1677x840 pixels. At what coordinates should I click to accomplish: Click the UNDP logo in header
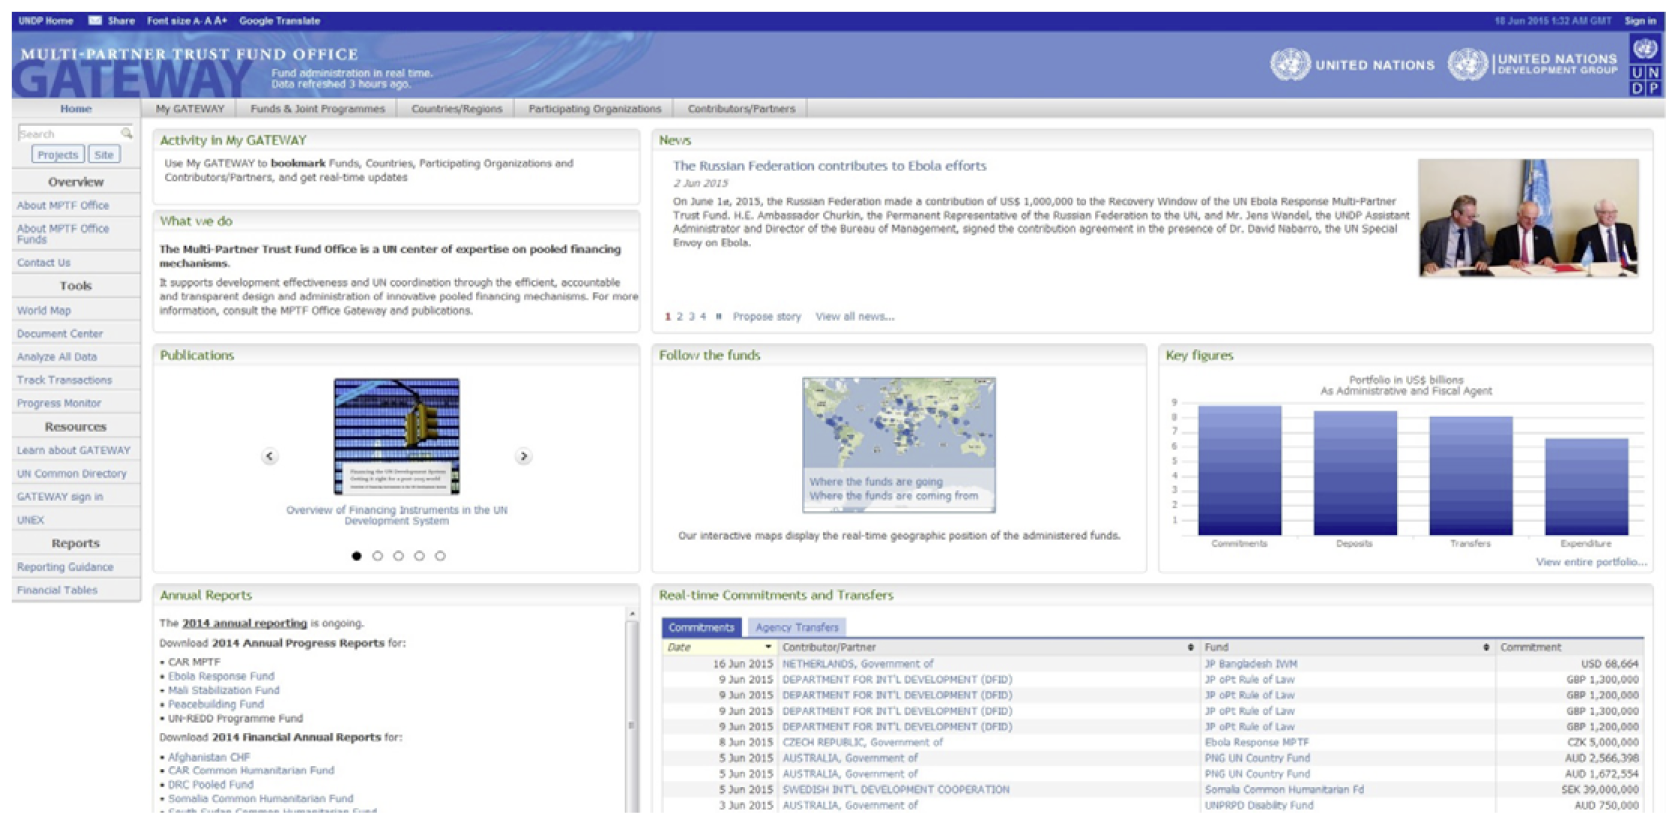[x=1645, y=65]
